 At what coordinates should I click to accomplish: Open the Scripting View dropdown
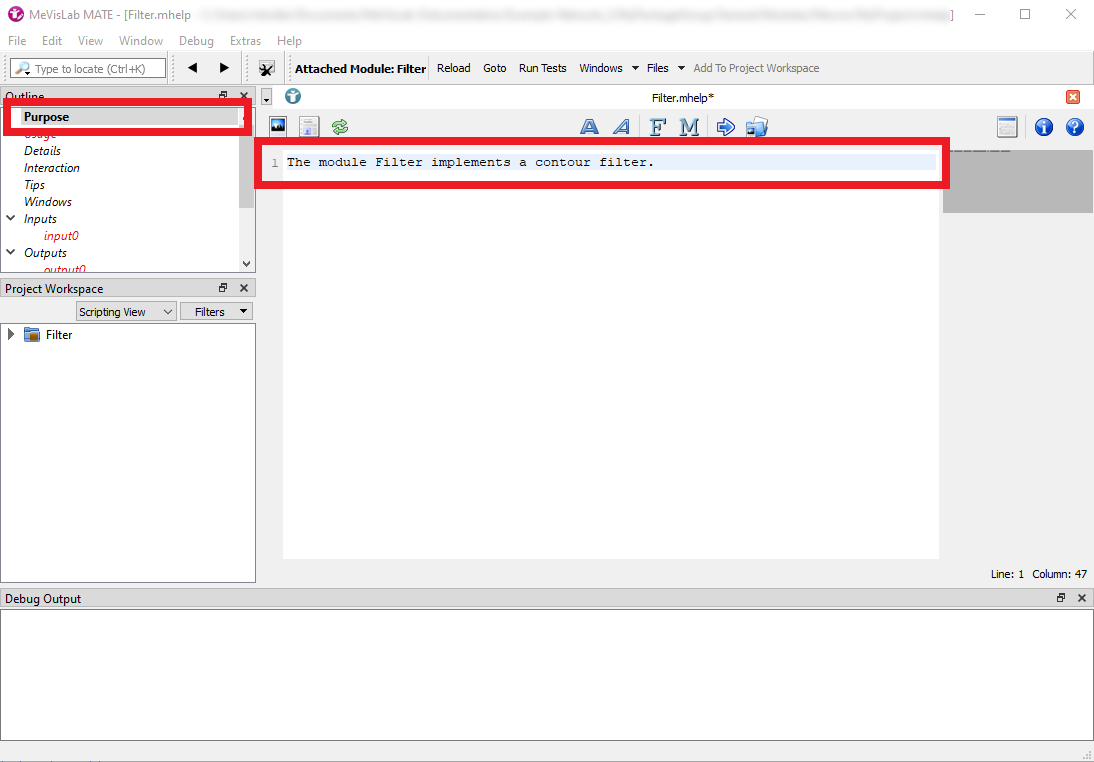click(x=126, y=312)
